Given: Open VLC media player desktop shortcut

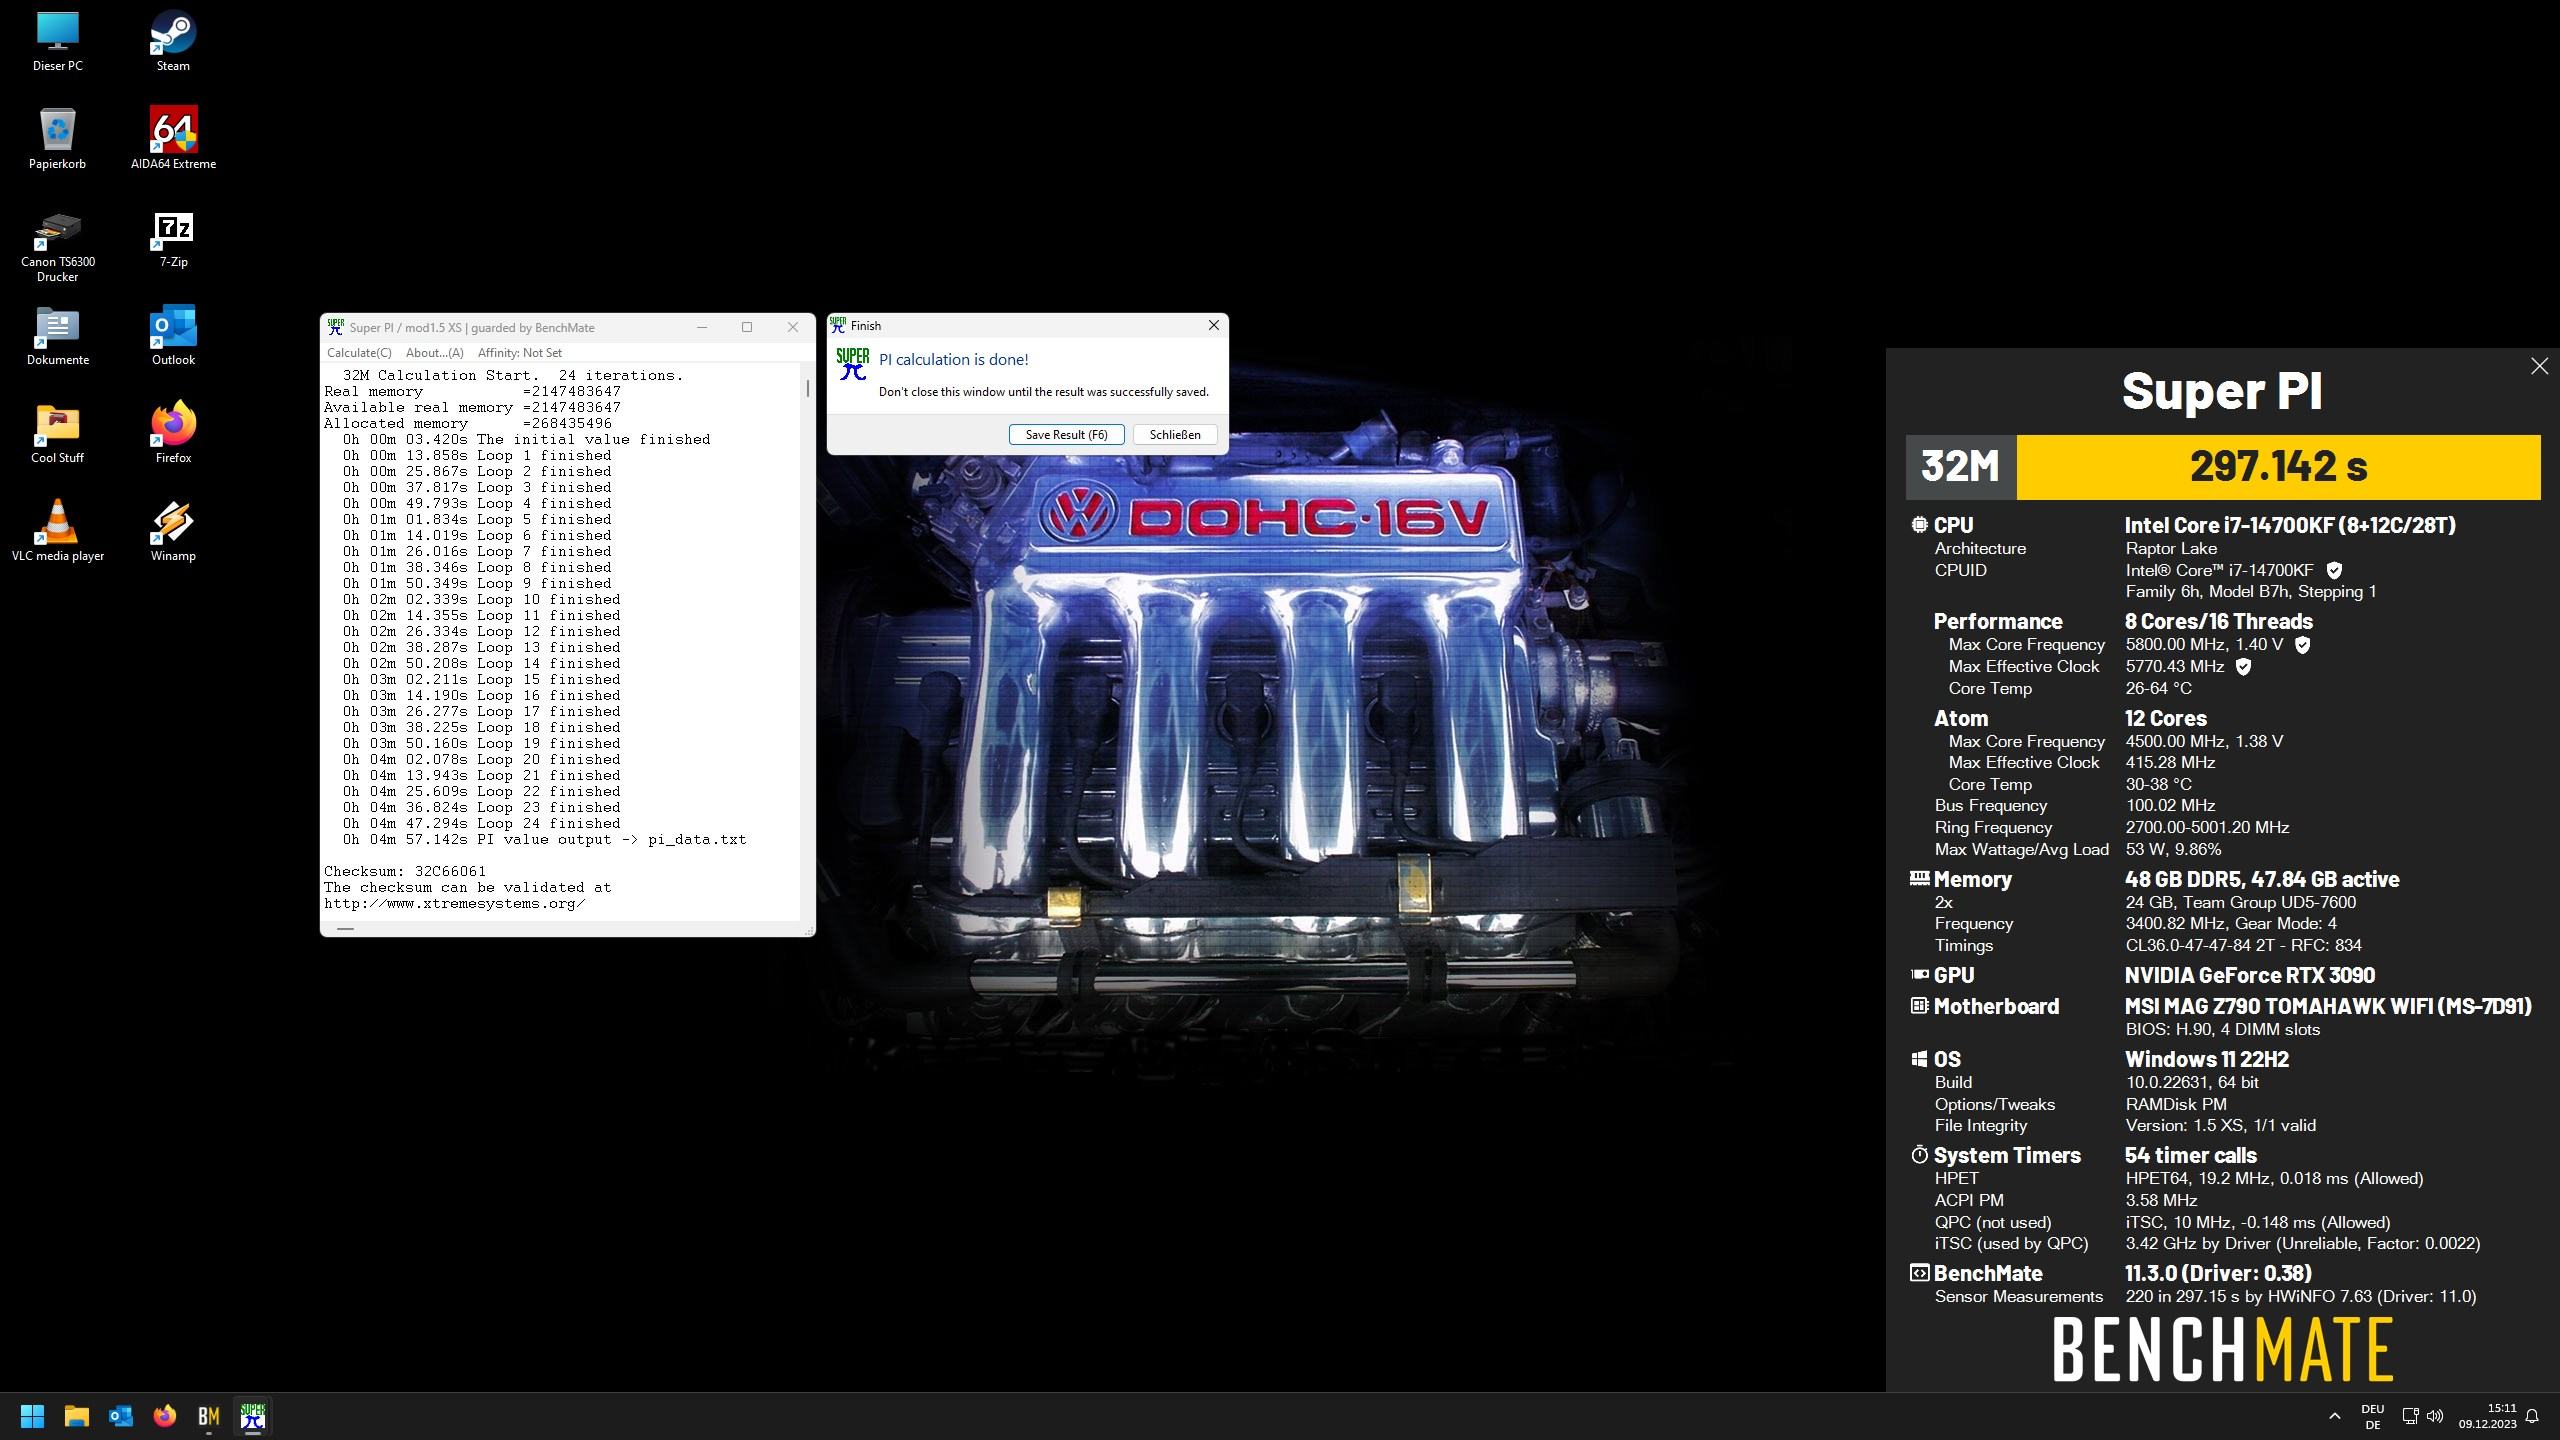Looking at the screenshot, I should pyautogui.click(x=57, y=531).
